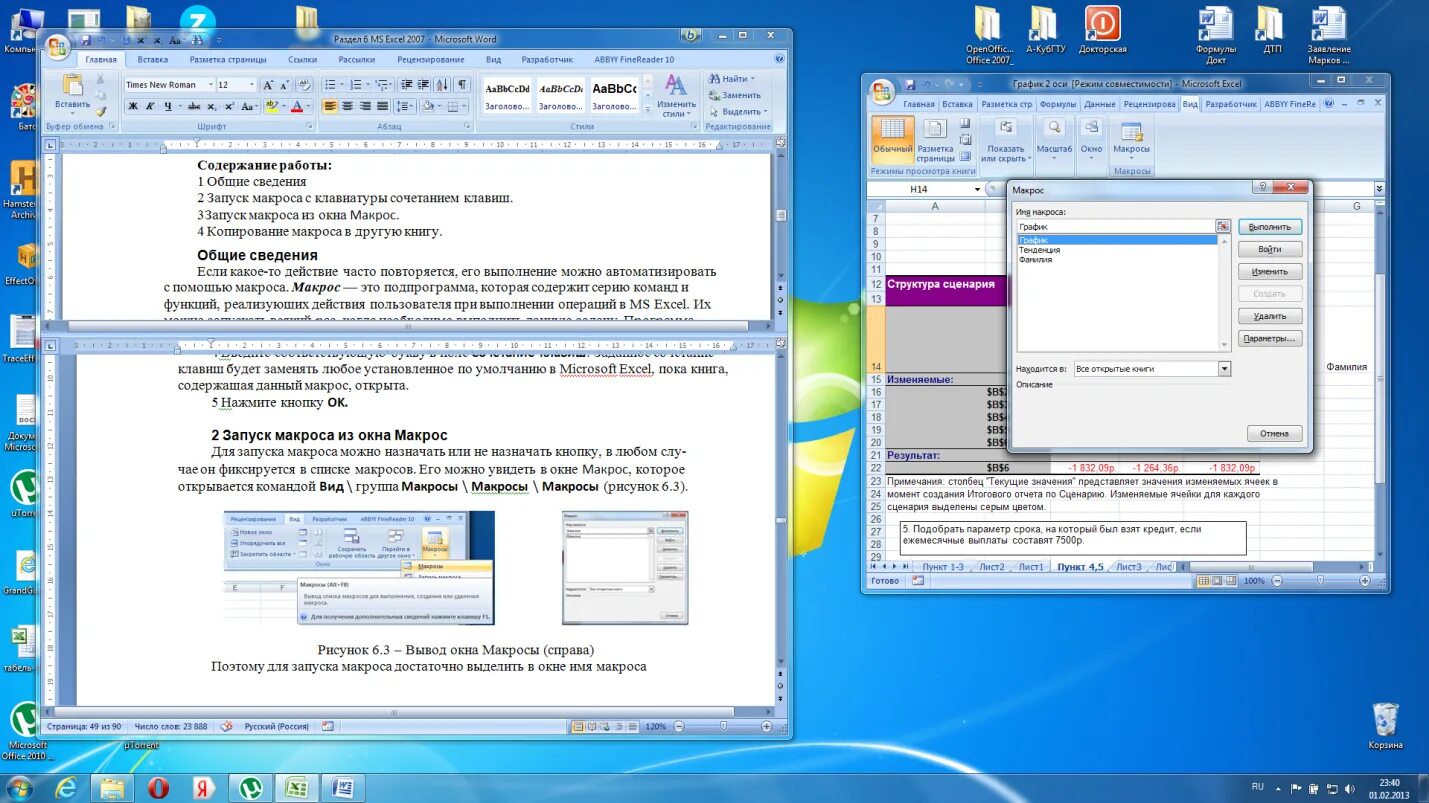Grow font size in Word ribbon
Image resolution: width=1429 pixels, height=803 pixels.
click(268, 85)
